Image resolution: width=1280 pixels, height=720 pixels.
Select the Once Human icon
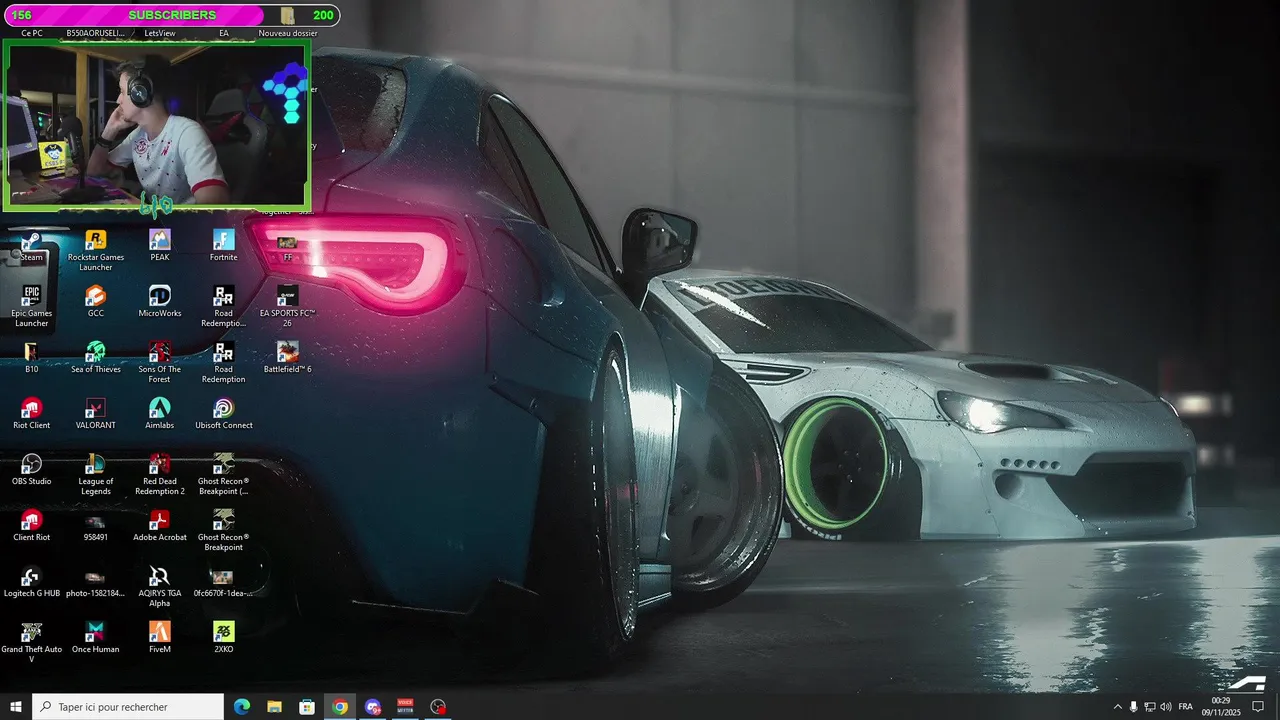96,638
